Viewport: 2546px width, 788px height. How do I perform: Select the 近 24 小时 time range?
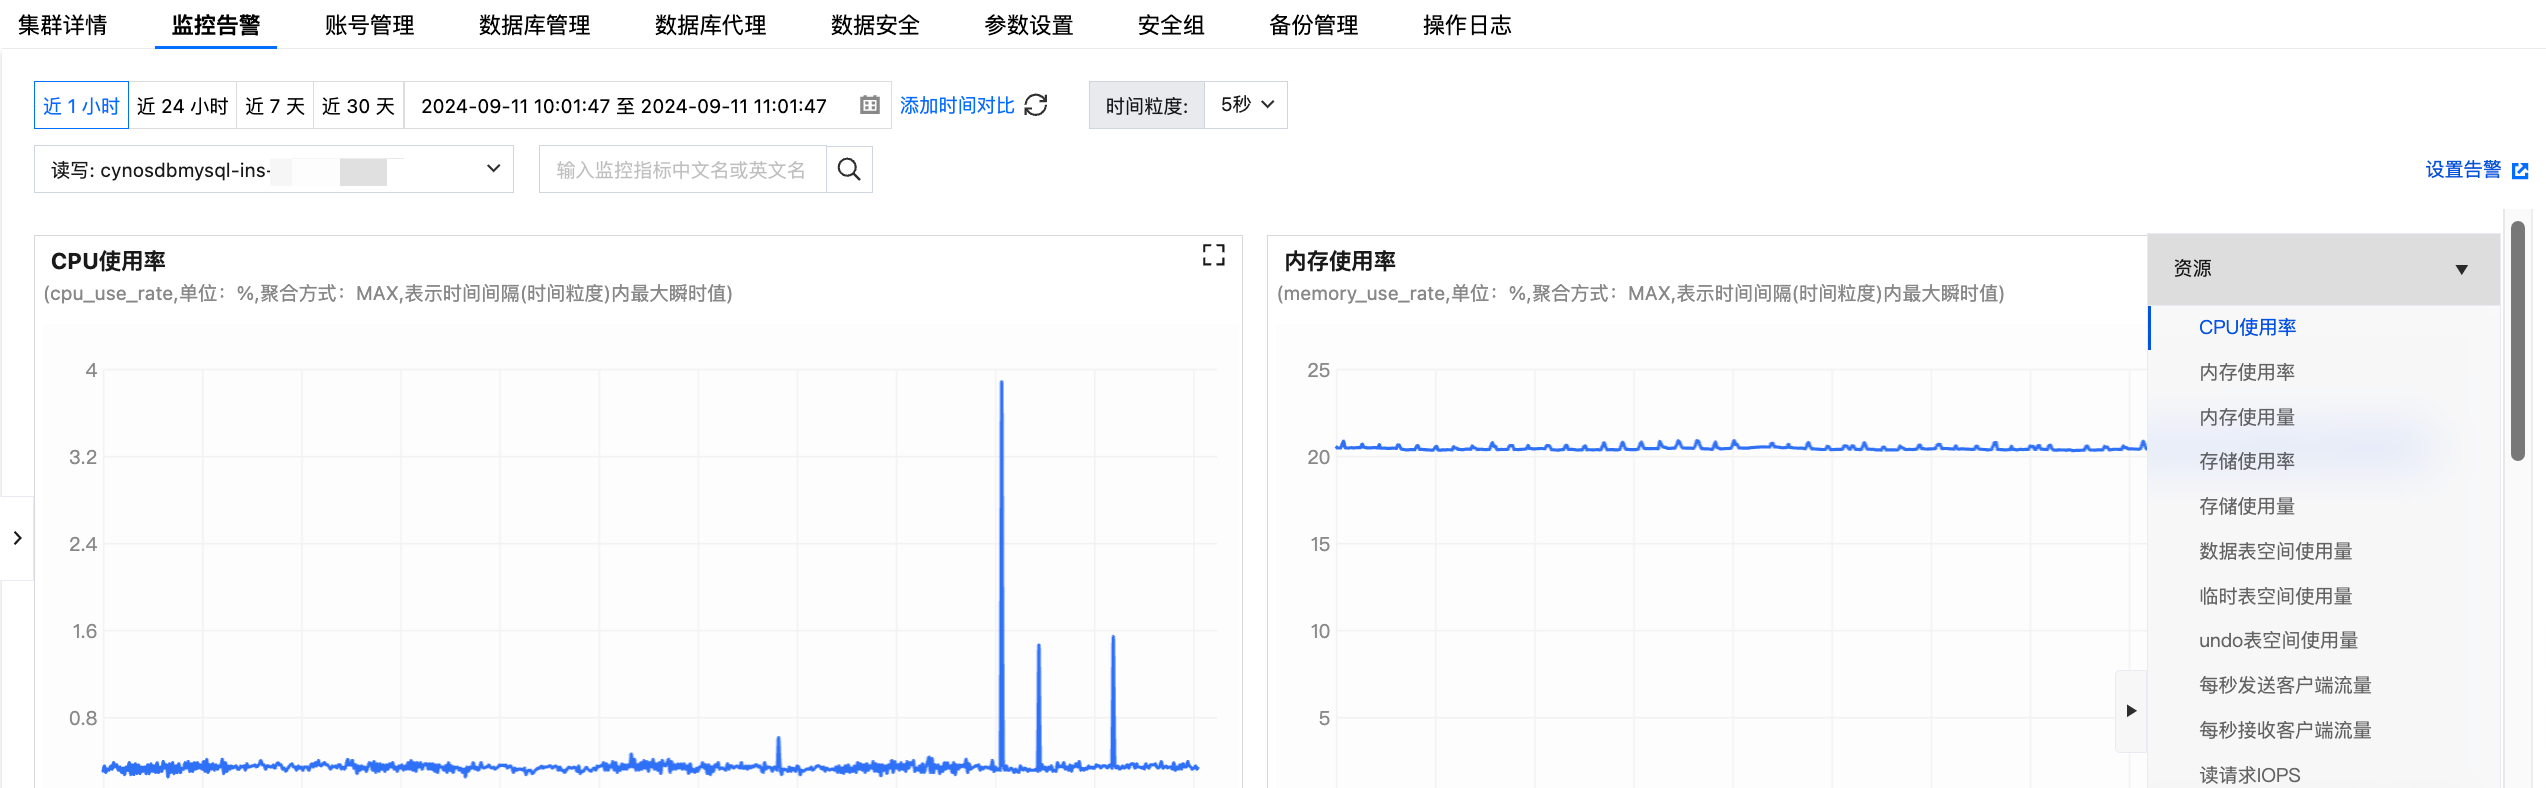pyautogui.click(x=182, y=105)
